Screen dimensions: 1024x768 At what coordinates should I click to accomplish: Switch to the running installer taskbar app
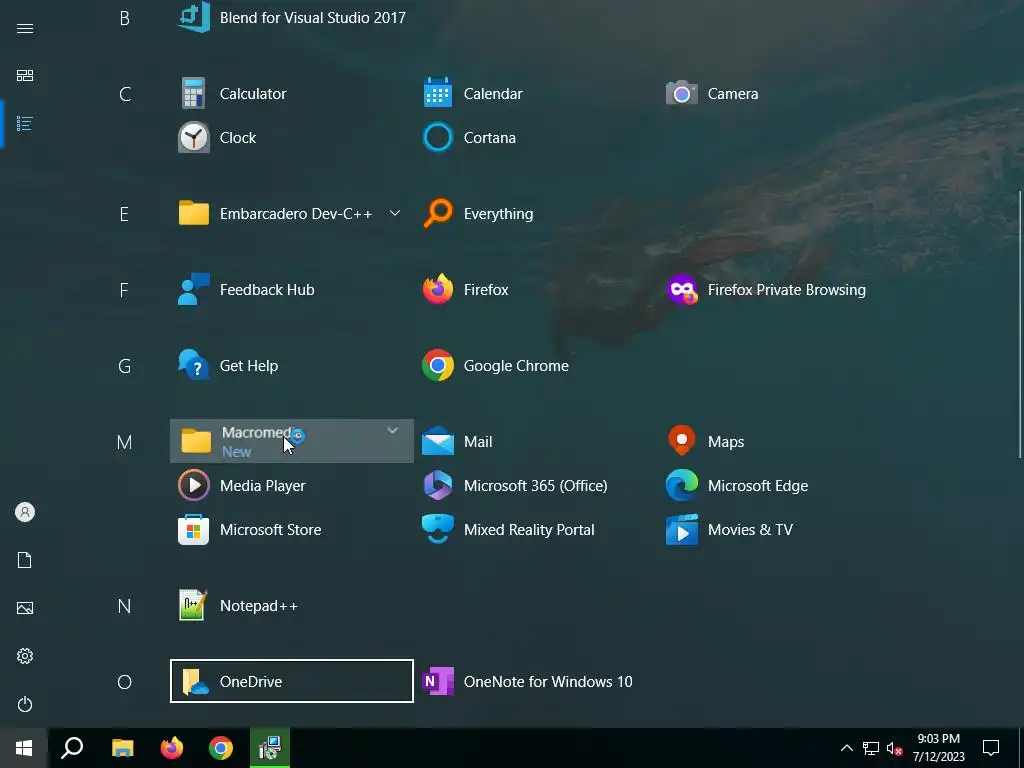coord(270,748)
